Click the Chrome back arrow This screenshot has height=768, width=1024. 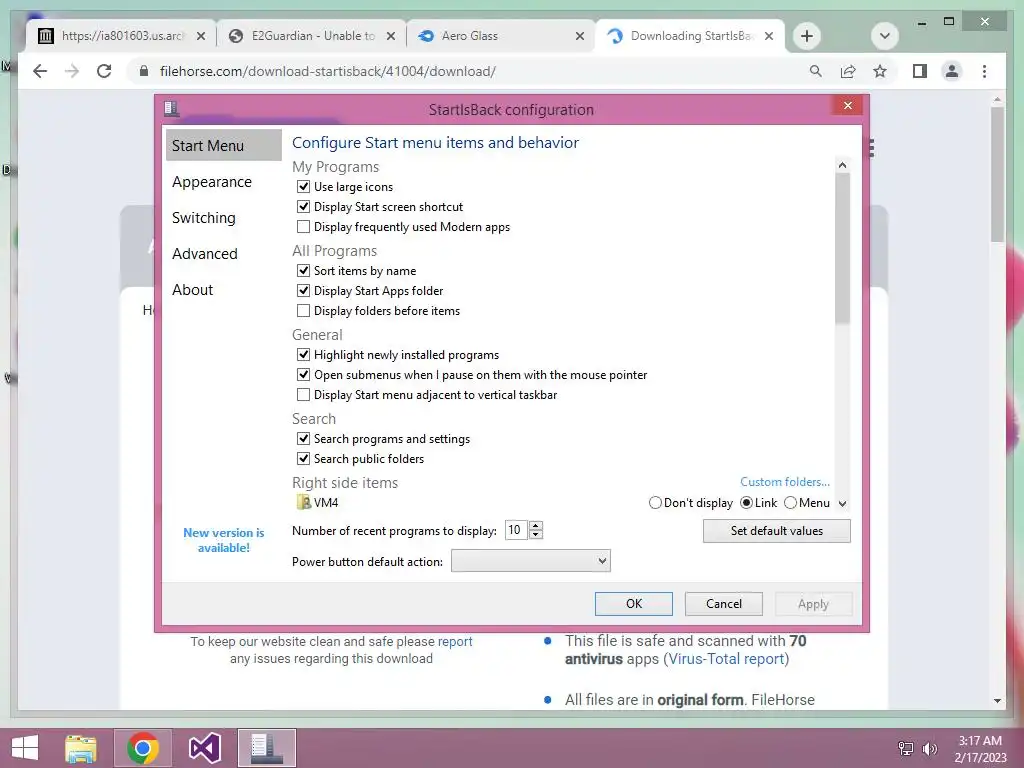point(40,71)
